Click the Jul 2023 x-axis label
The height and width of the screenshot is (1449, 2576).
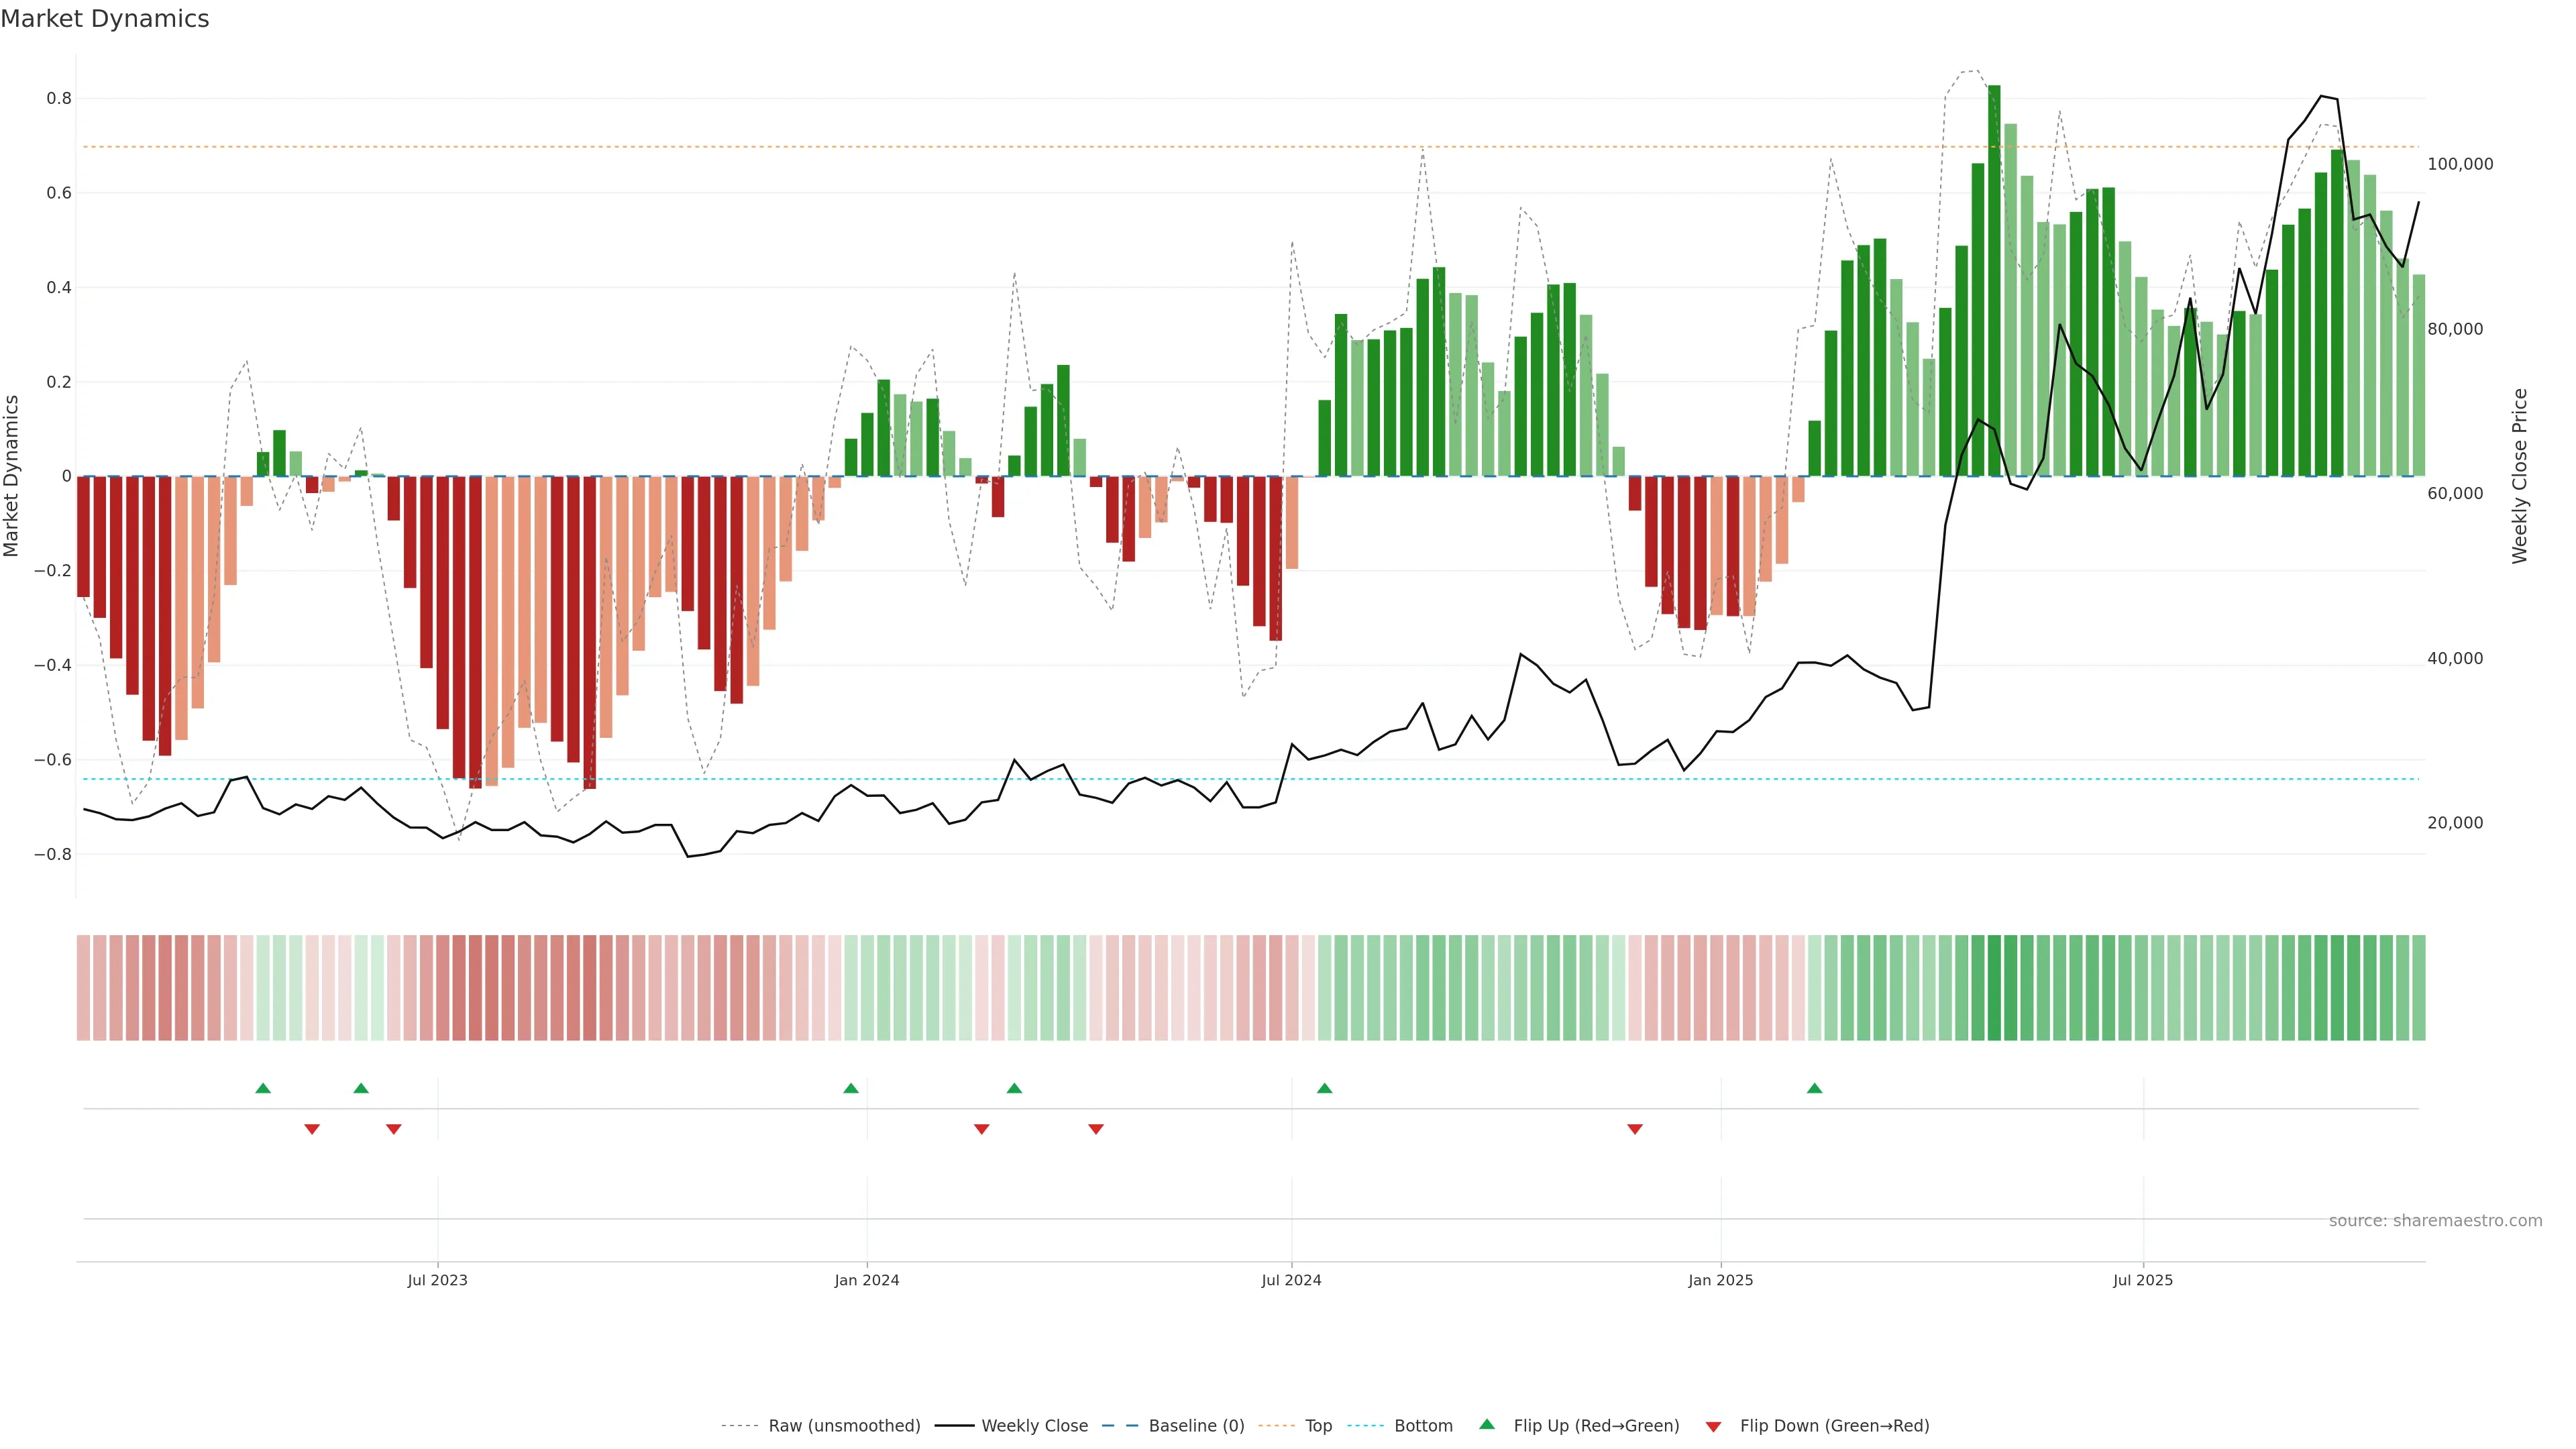pyautogui.click(x=437, y=1280)
